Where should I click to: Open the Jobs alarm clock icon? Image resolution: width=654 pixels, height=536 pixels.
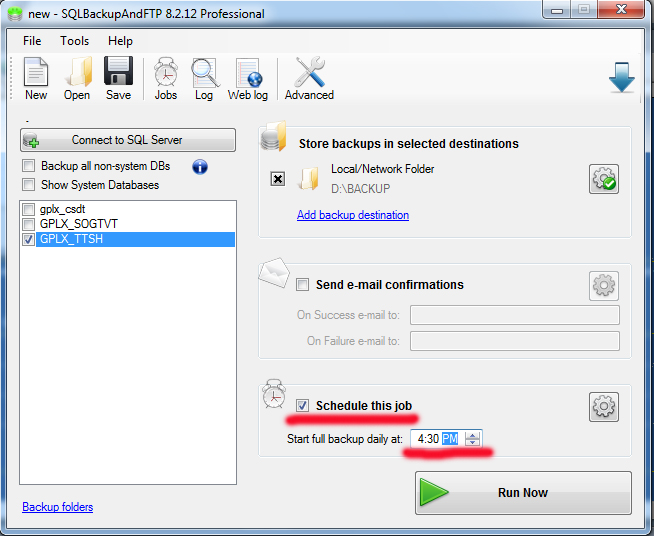(166, 79)
